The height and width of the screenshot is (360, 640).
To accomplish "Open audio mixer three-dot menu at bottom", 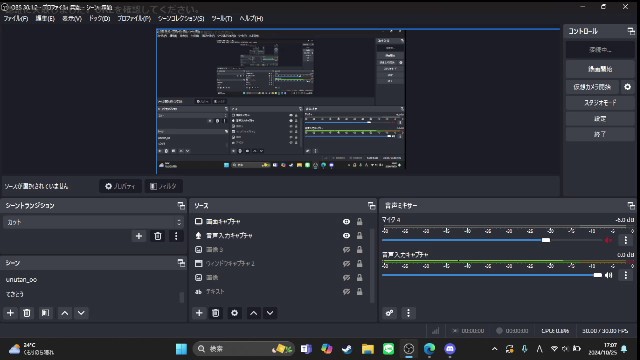I will [x=408, y=313].
